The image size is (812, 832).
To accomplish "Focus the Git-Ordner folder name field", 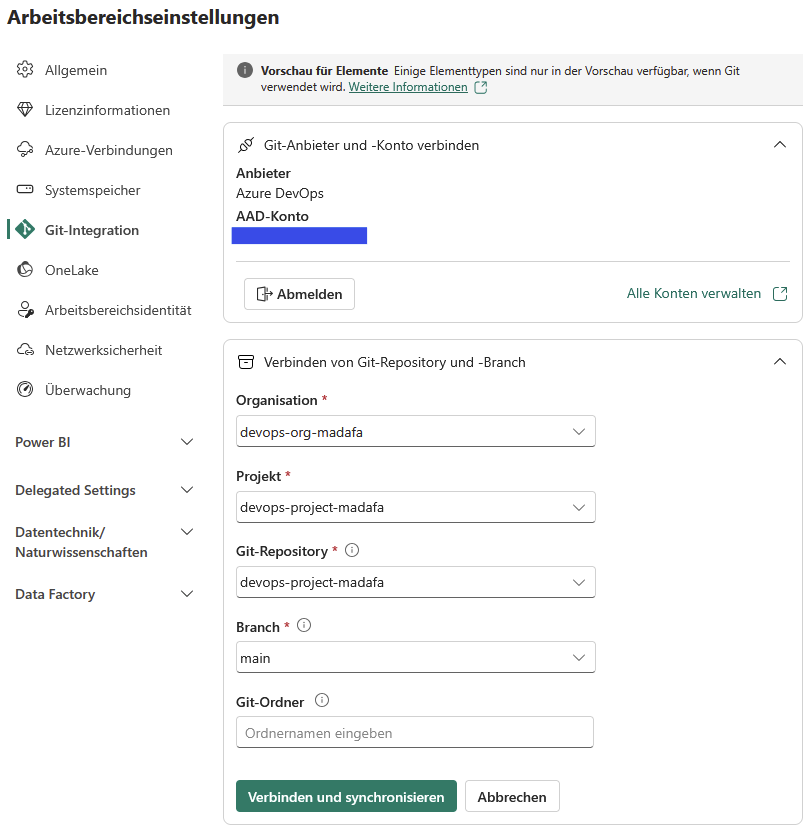I will pos(414,732).
